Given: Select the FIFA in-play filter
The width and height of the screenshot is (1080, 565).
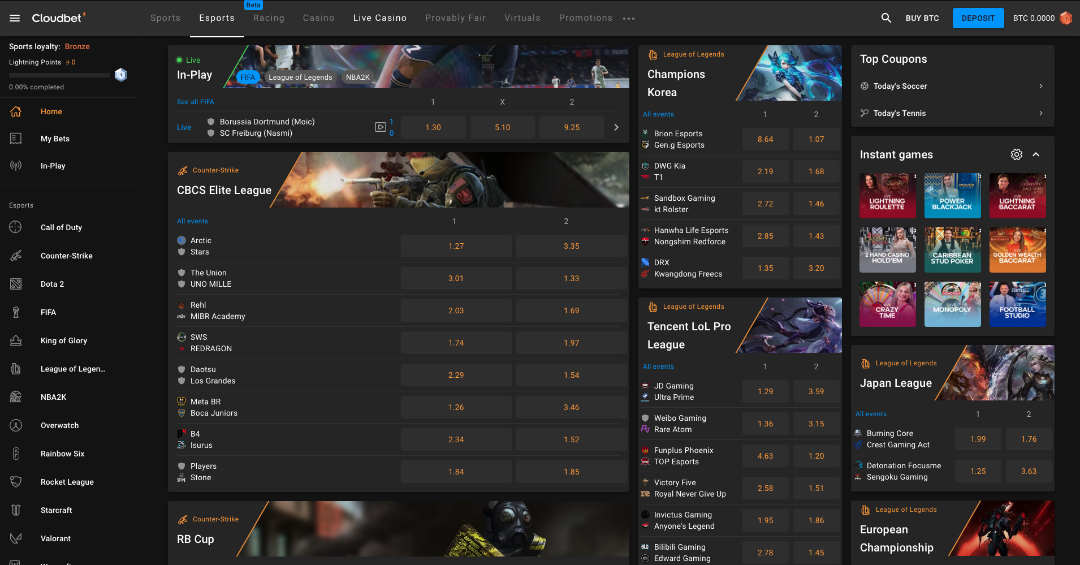Looking at the screenshot, I should (x=247, y=77).
